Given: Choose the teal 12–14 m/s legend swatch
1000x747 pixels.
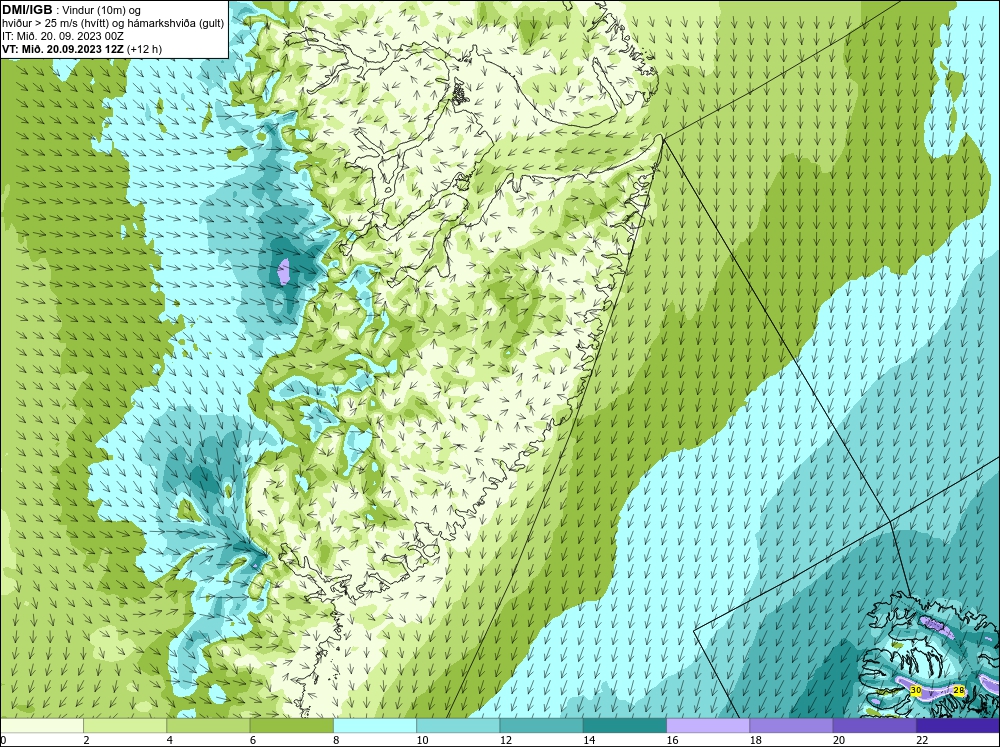Looking at the screenshot, I should click(541, 726).
